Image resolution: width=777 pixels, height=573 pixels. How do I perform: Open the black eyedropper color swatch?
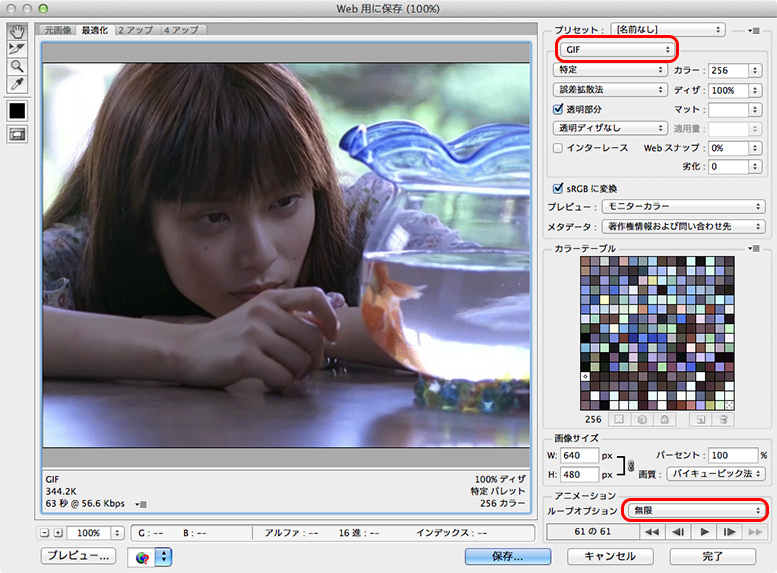tap(17, 111)
